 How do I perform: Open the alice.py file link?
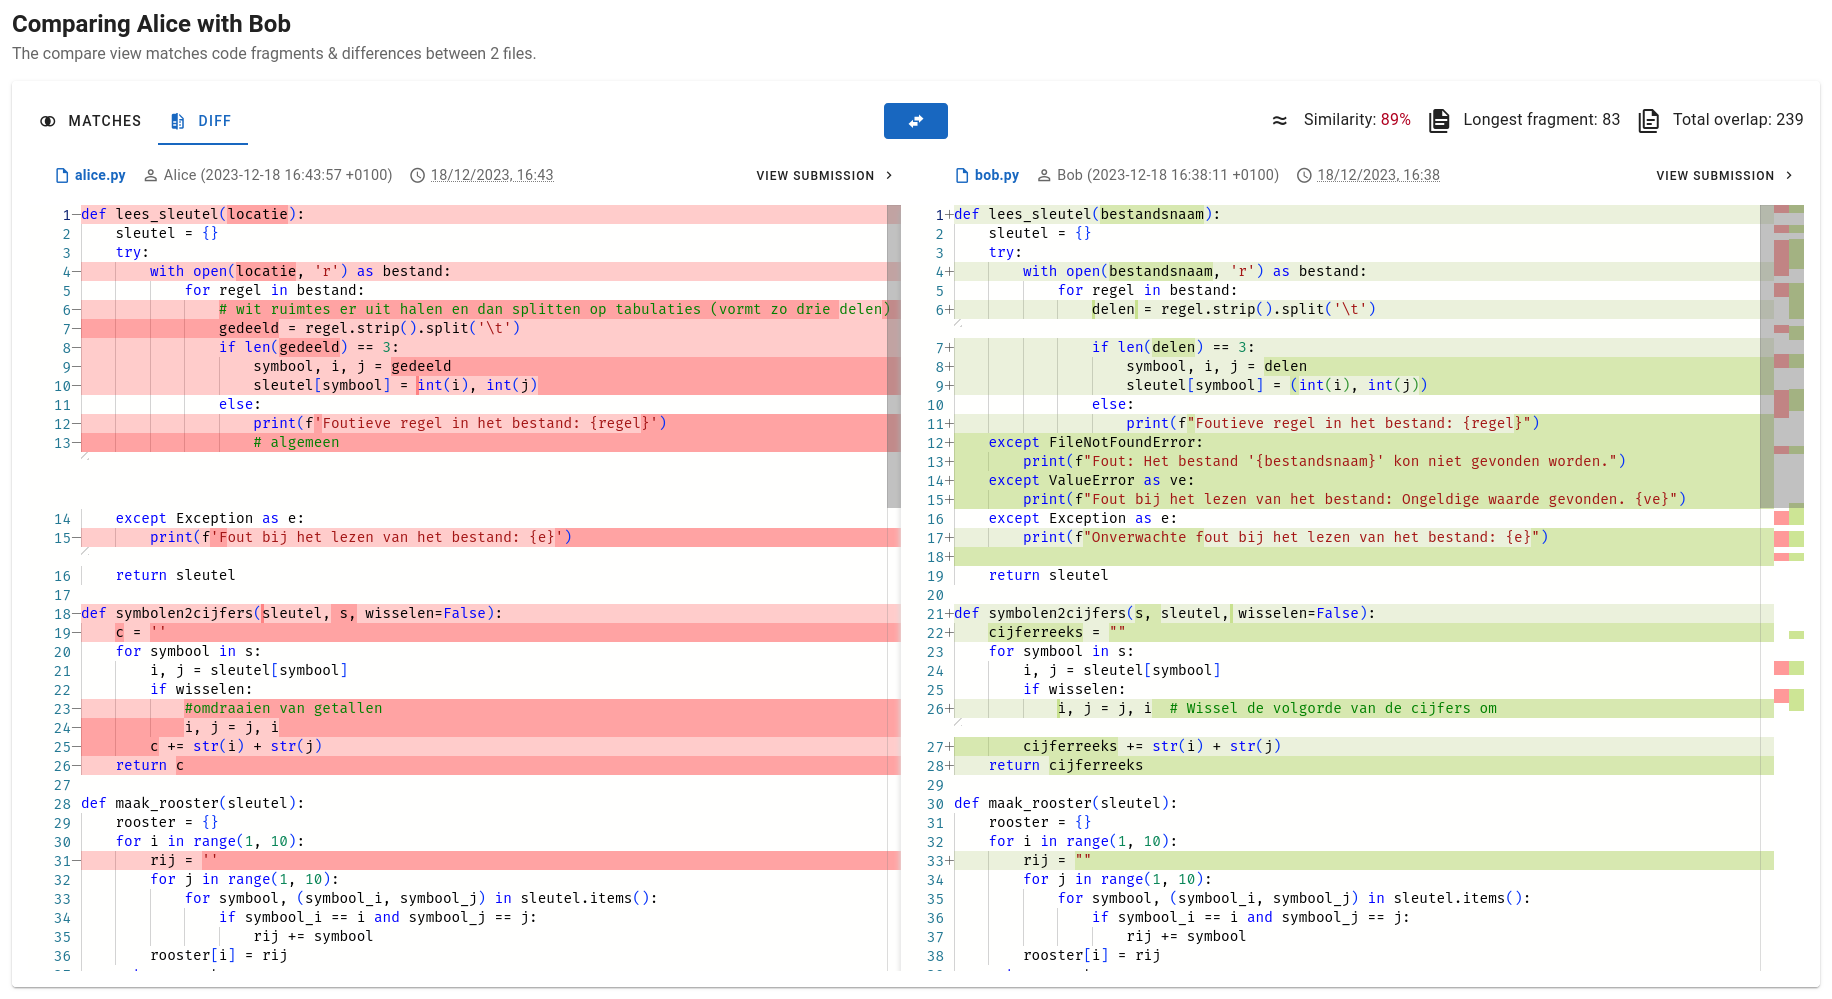point(99,175)
